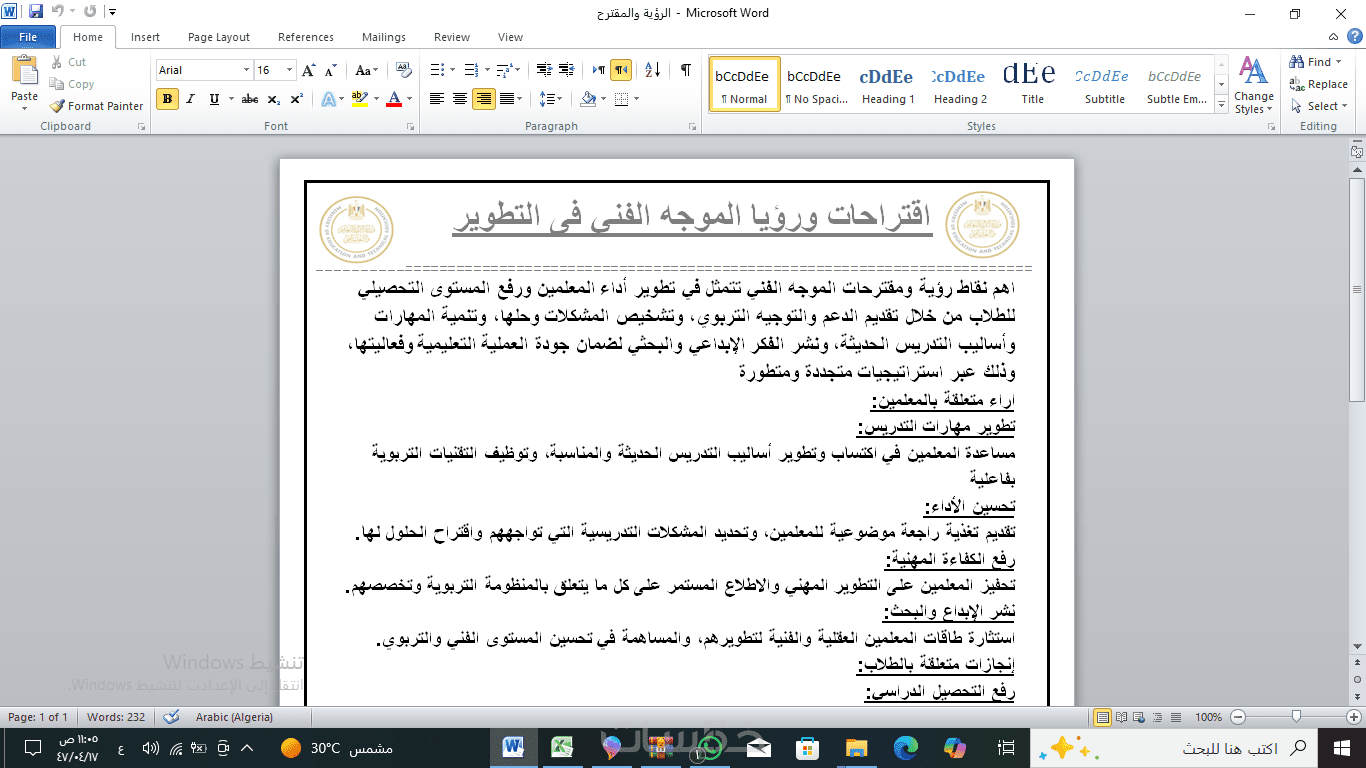Image resolution: width=1366 pixels, height=768 pixels.
Task: Click the Replace button in Editing group
Action: point(1319,84)
